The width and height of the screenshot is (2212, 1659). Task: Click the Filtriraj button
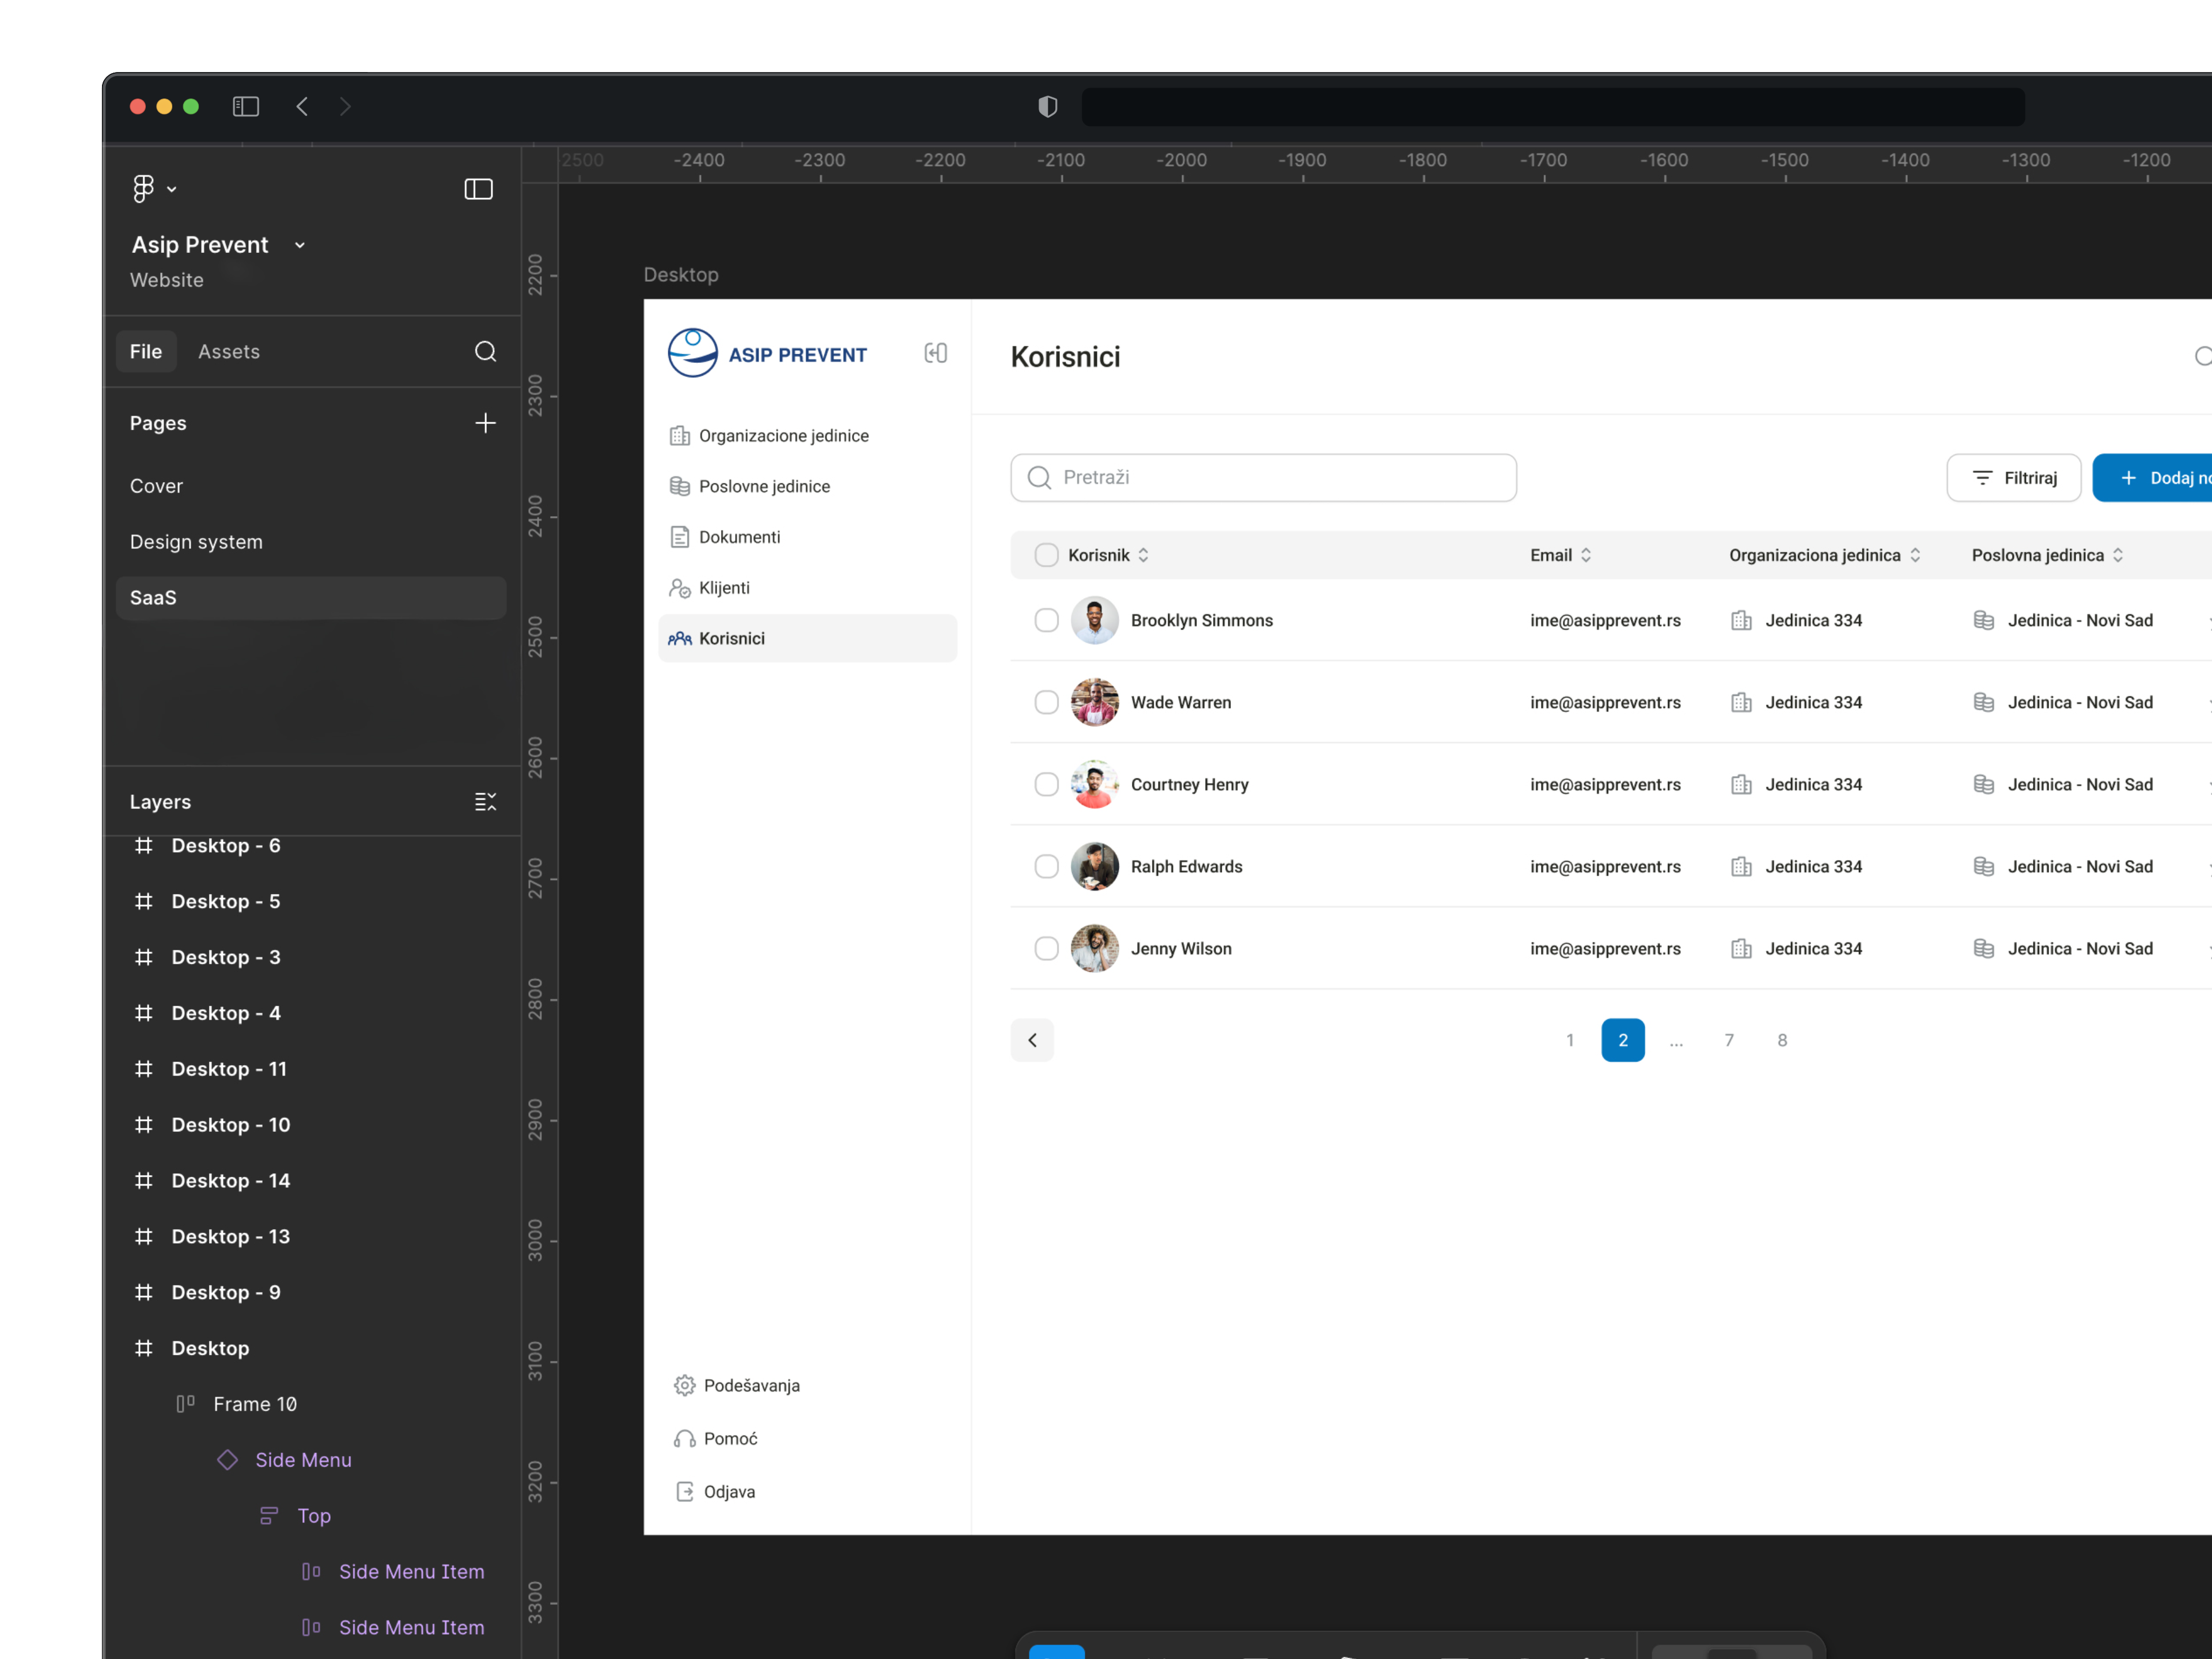click(x=2013, y=478)
